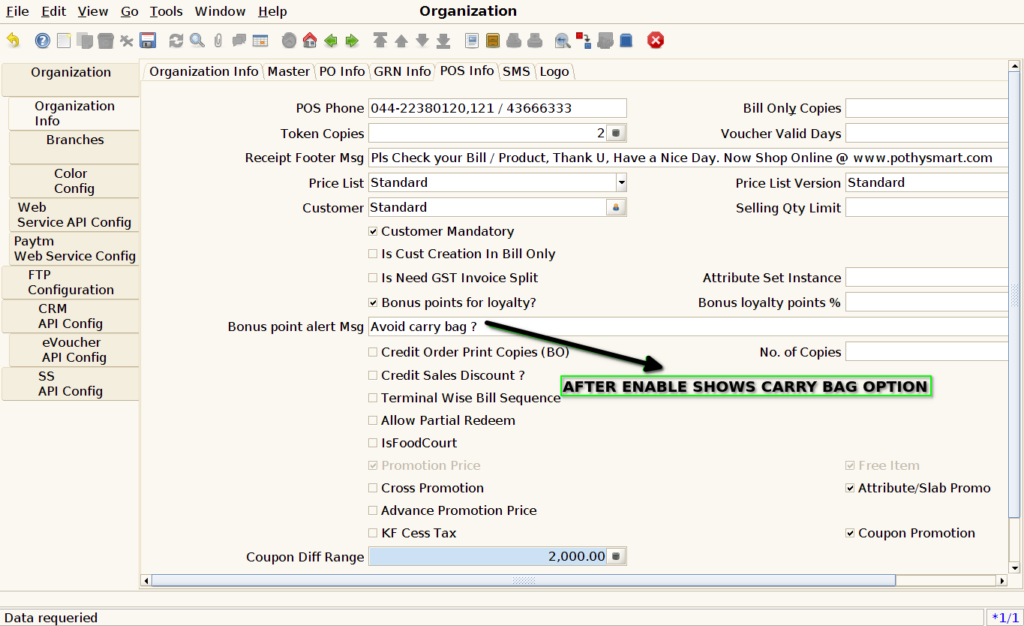The width and height of the screenshot is (1024, 626).
Task: Uncheck the Customer Mandatory checkbox
Action: (x=373, y=231)
